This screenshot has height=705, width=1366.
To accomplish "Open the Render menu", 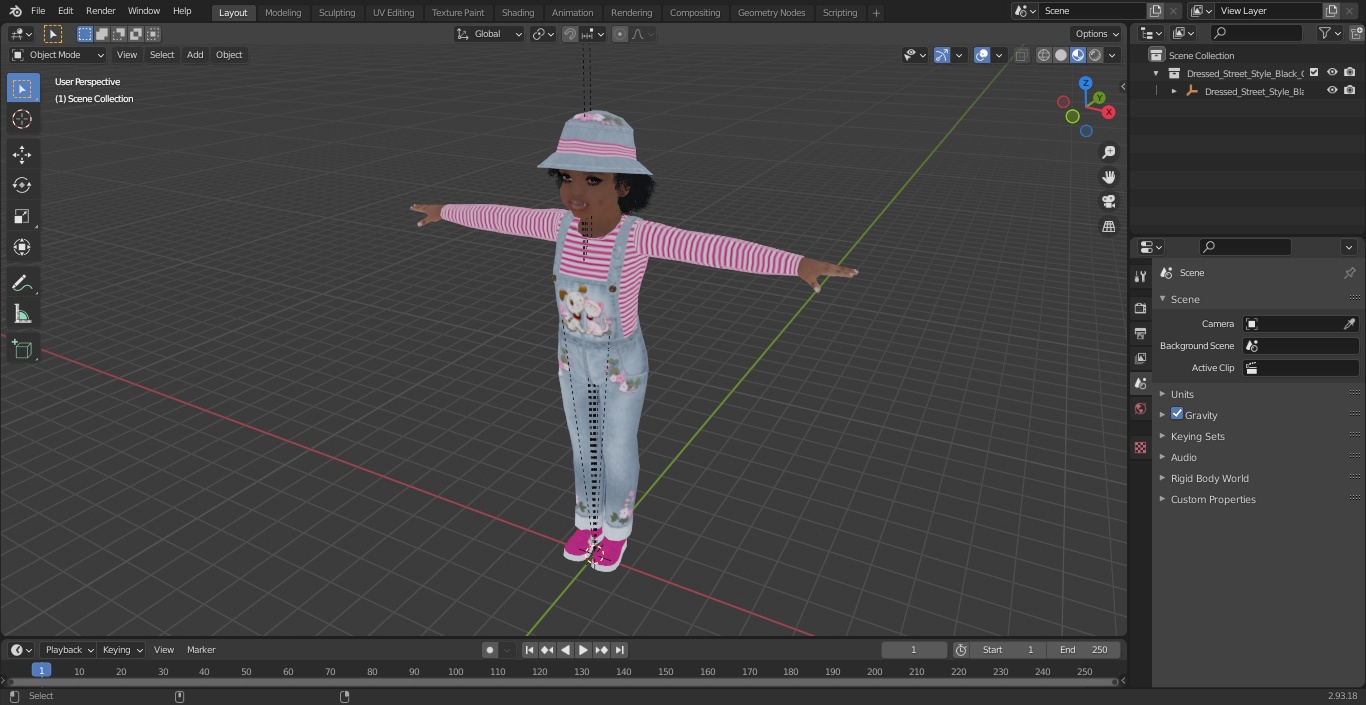I will click(100, 11).
